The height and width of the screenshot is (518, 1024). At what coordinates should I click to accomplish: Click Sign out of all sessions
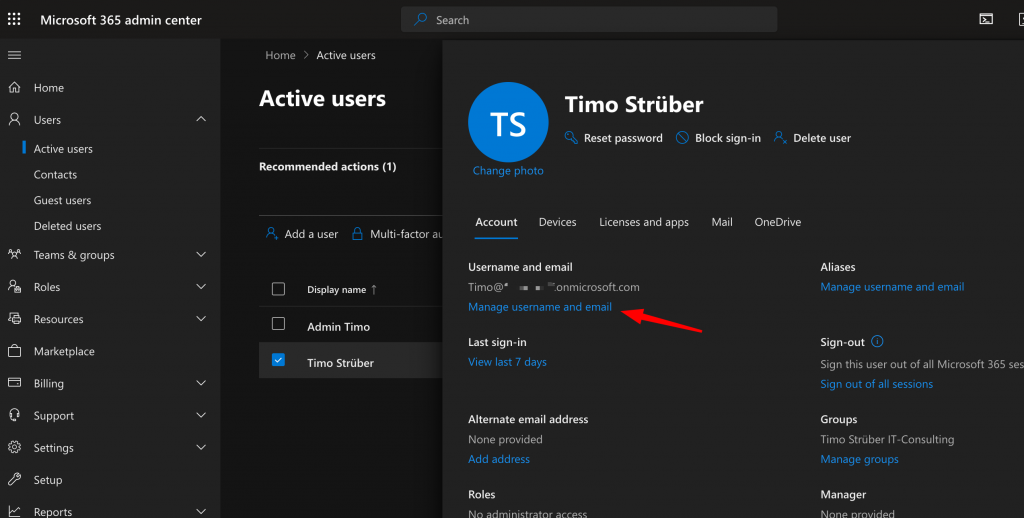tap(876, 384)
